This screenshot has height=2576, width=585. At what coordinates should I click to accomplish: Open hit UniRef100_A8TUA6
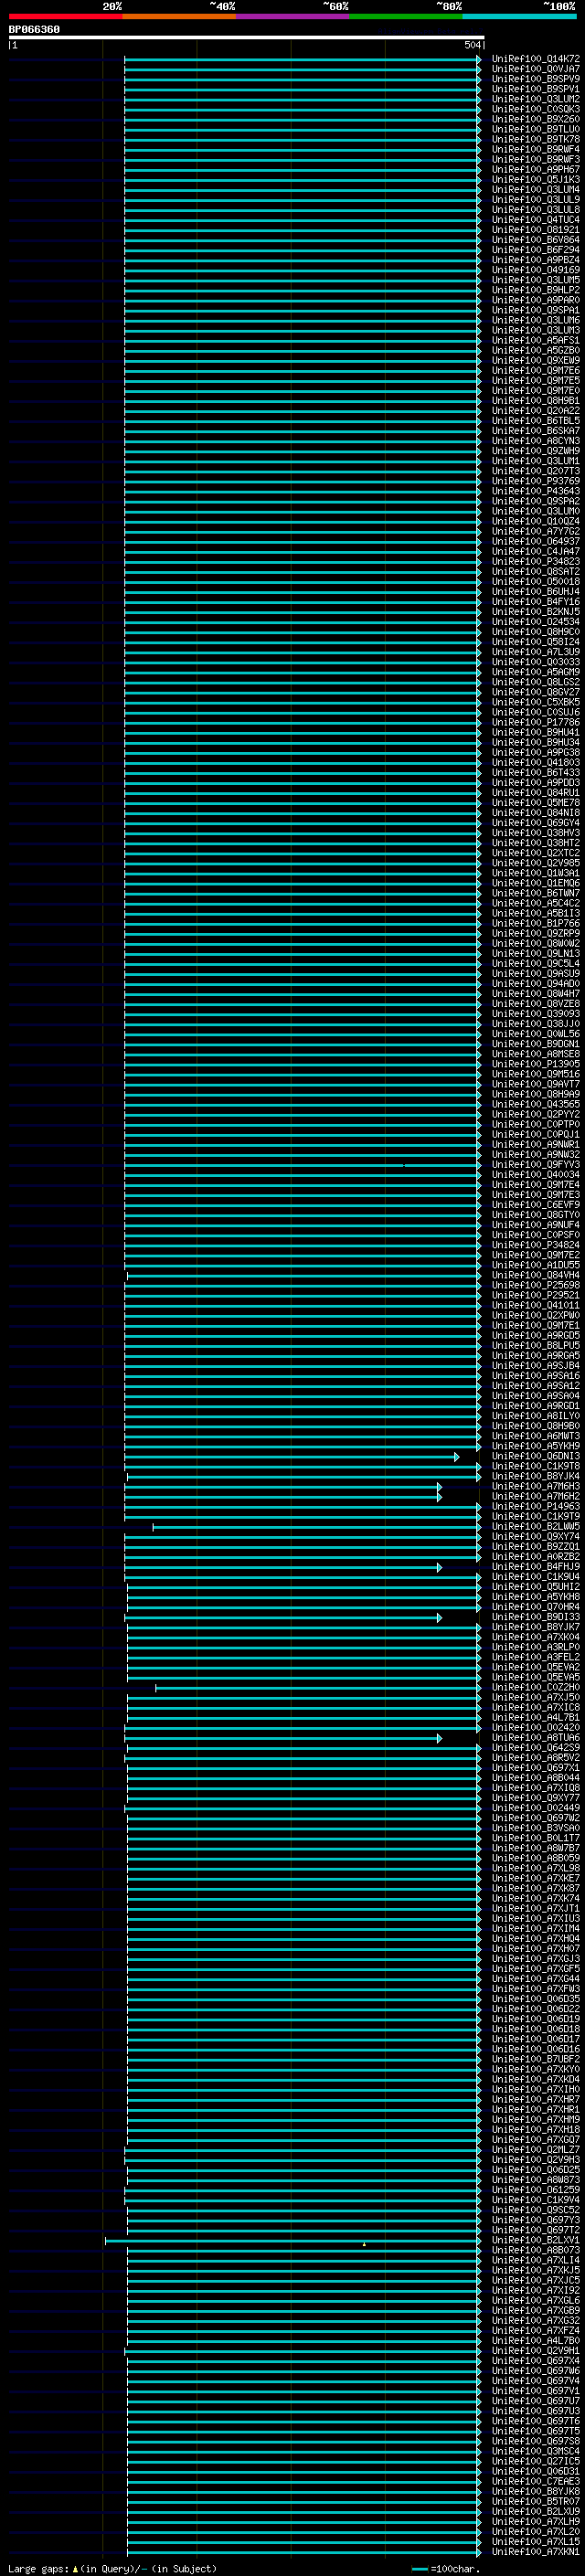click(x=536, y=1737)
